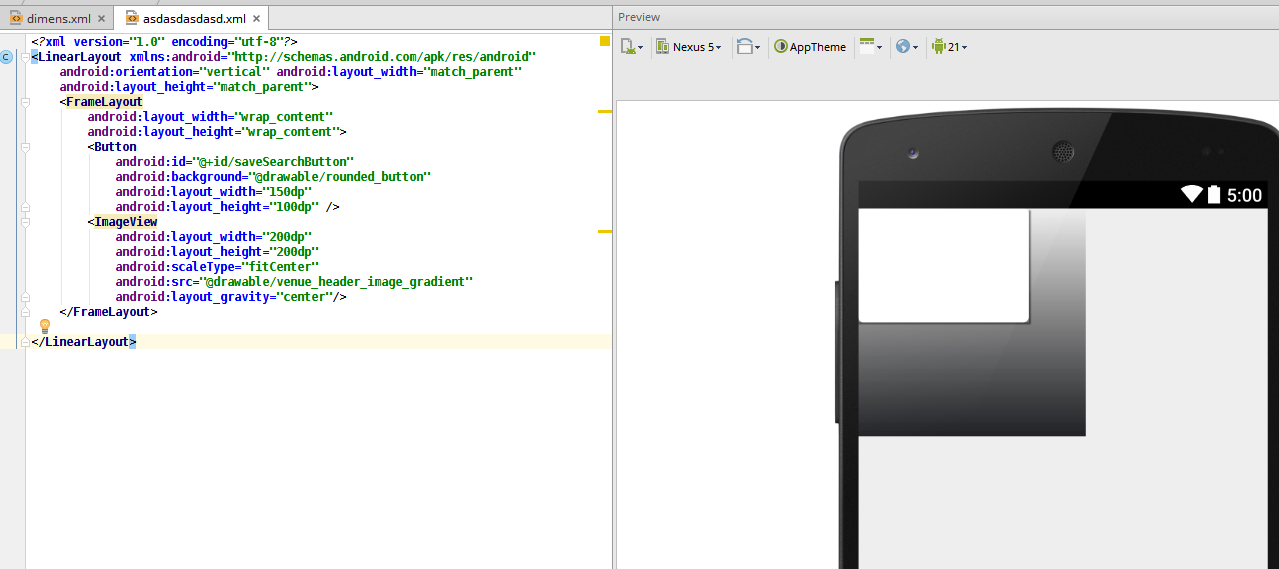Click the "100dp" layout_height value

coord(293,207)
